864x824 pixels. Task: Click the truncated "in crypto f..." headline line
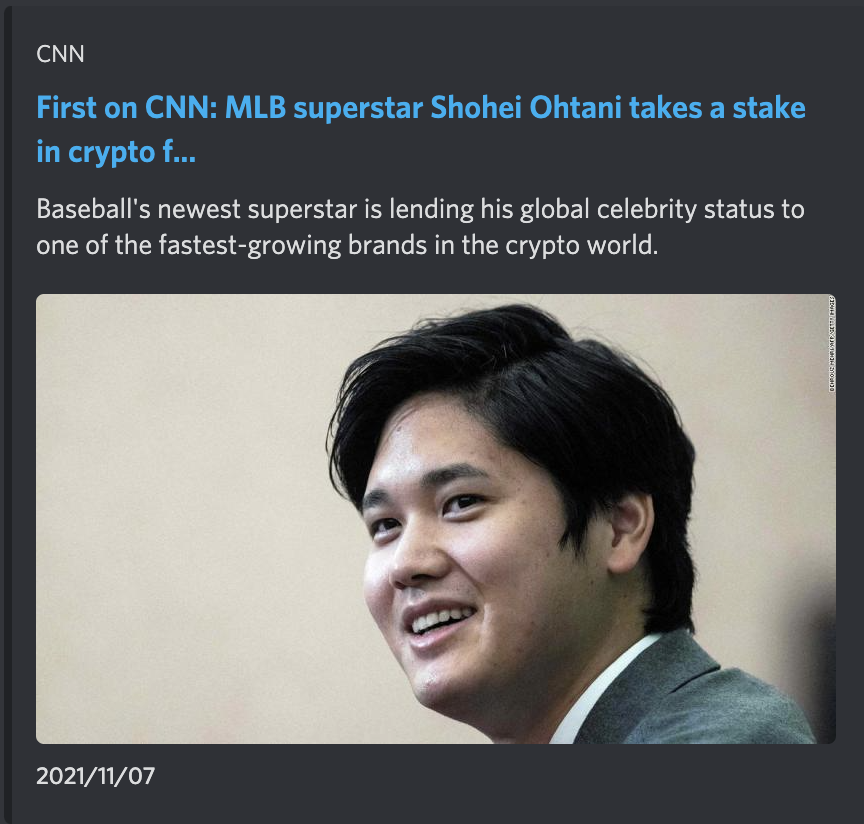pyautogui.click(x=116, y=155)
